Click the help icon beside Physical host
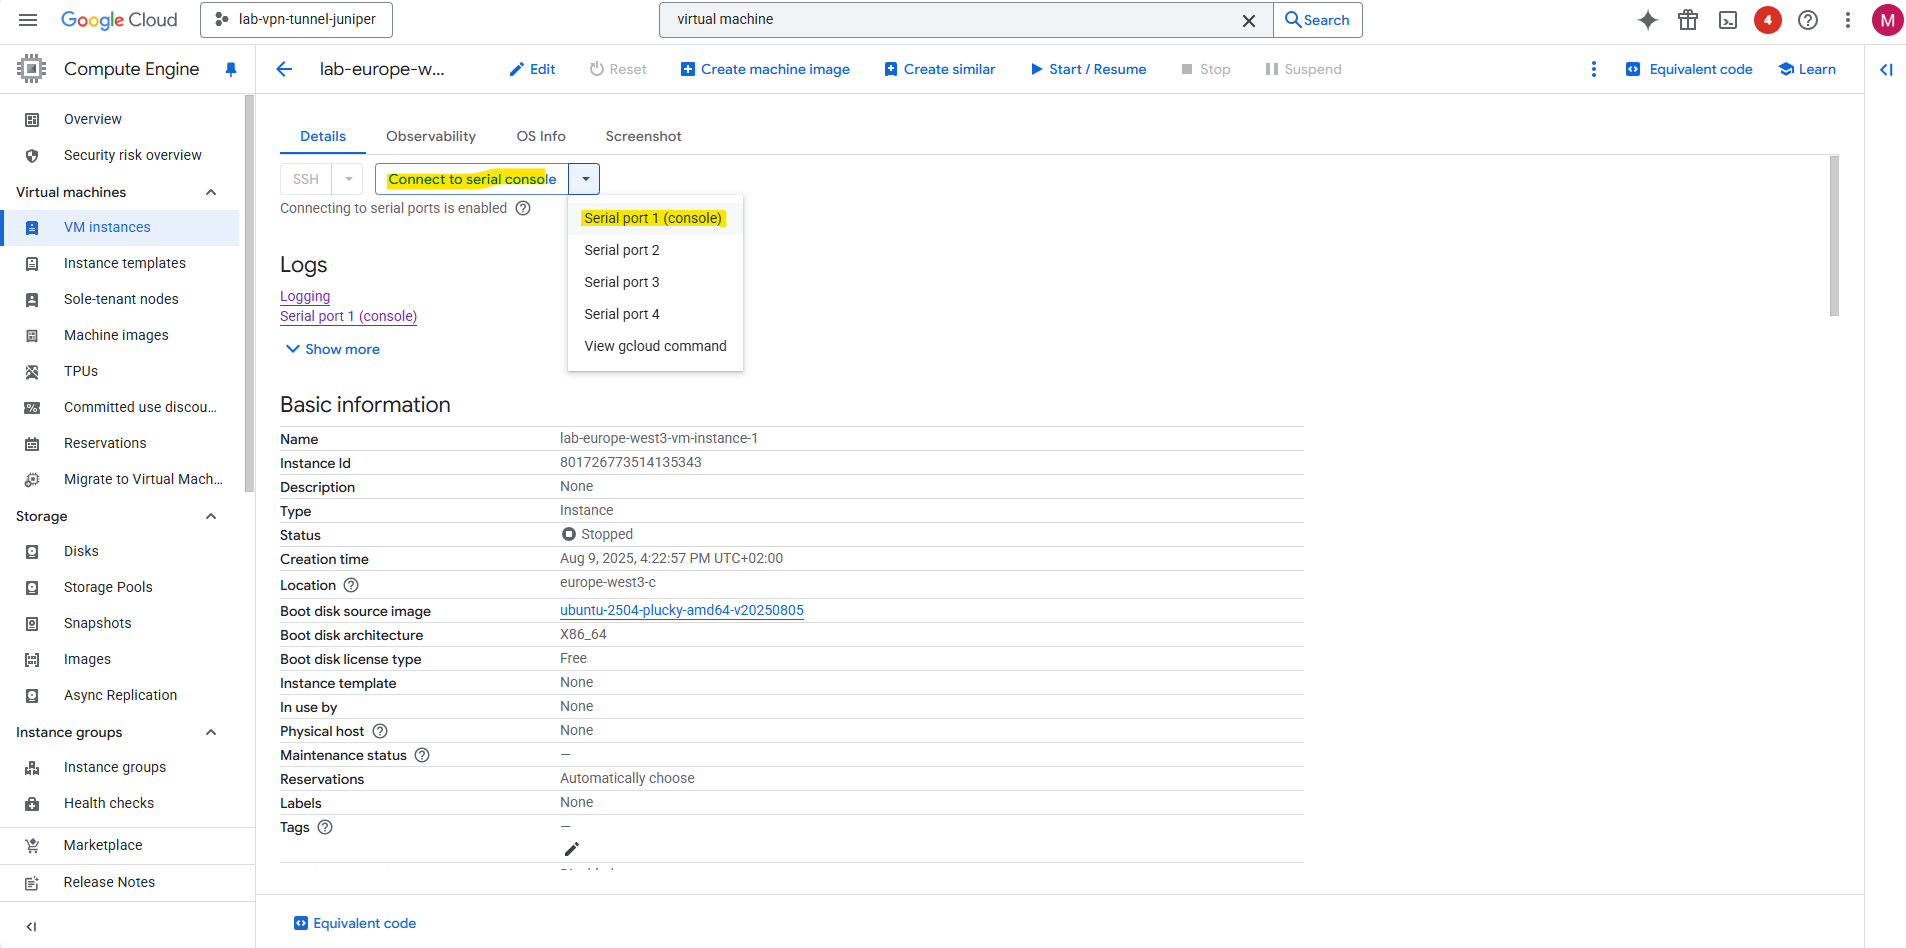Image resolution: width=1906 pixels, height=948 pixels. click(x=380, y=731)
